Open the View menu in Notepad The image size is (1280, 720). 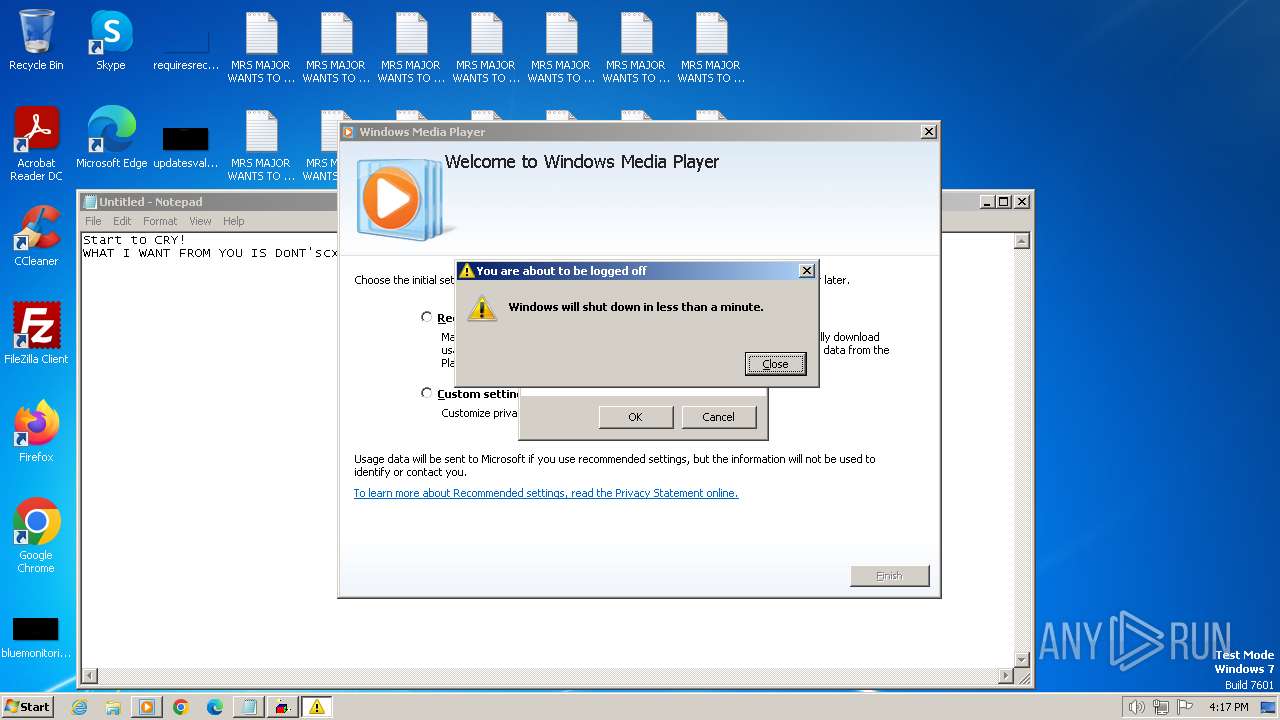(201, 221)
